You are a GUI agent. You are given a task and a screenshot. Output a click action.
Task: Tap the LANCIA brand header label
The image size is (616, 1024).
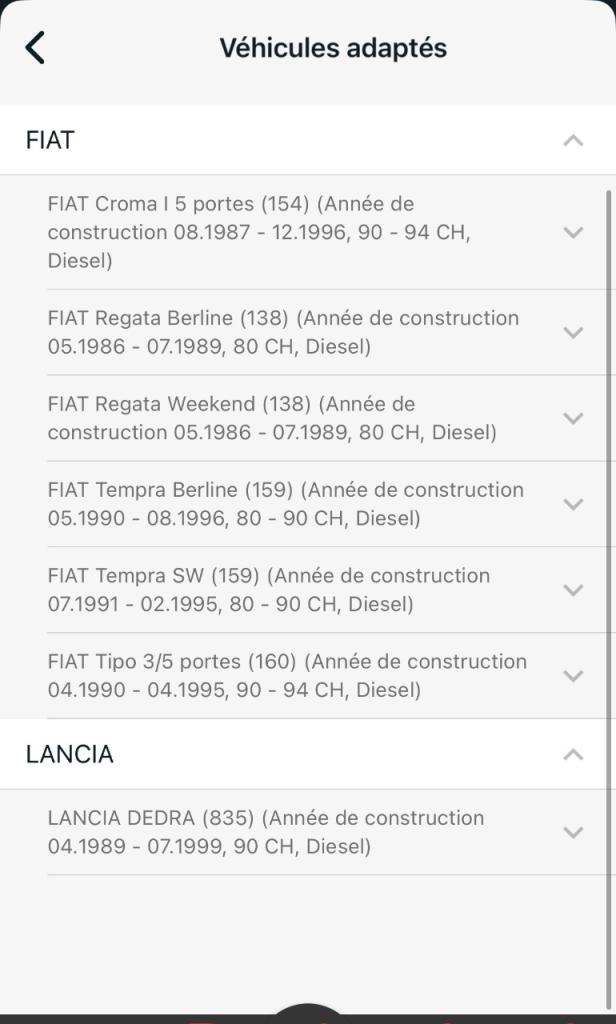(x=70, y=755)
